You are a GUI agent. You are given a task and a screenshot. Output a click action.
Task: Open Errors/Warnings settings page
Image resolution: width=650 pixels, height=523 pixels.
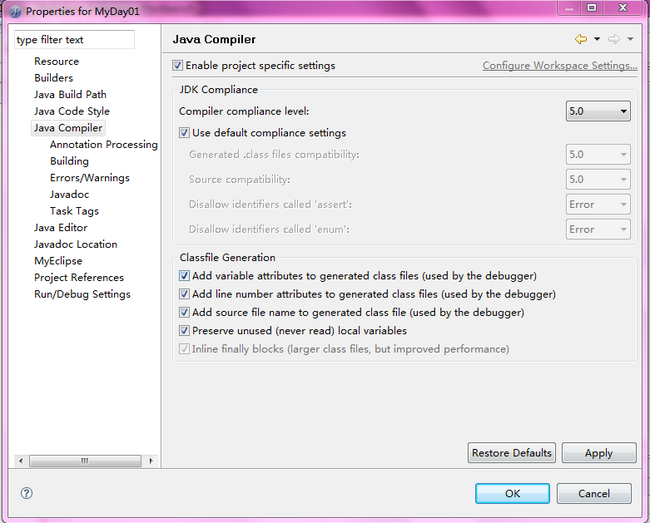(90, 177)
